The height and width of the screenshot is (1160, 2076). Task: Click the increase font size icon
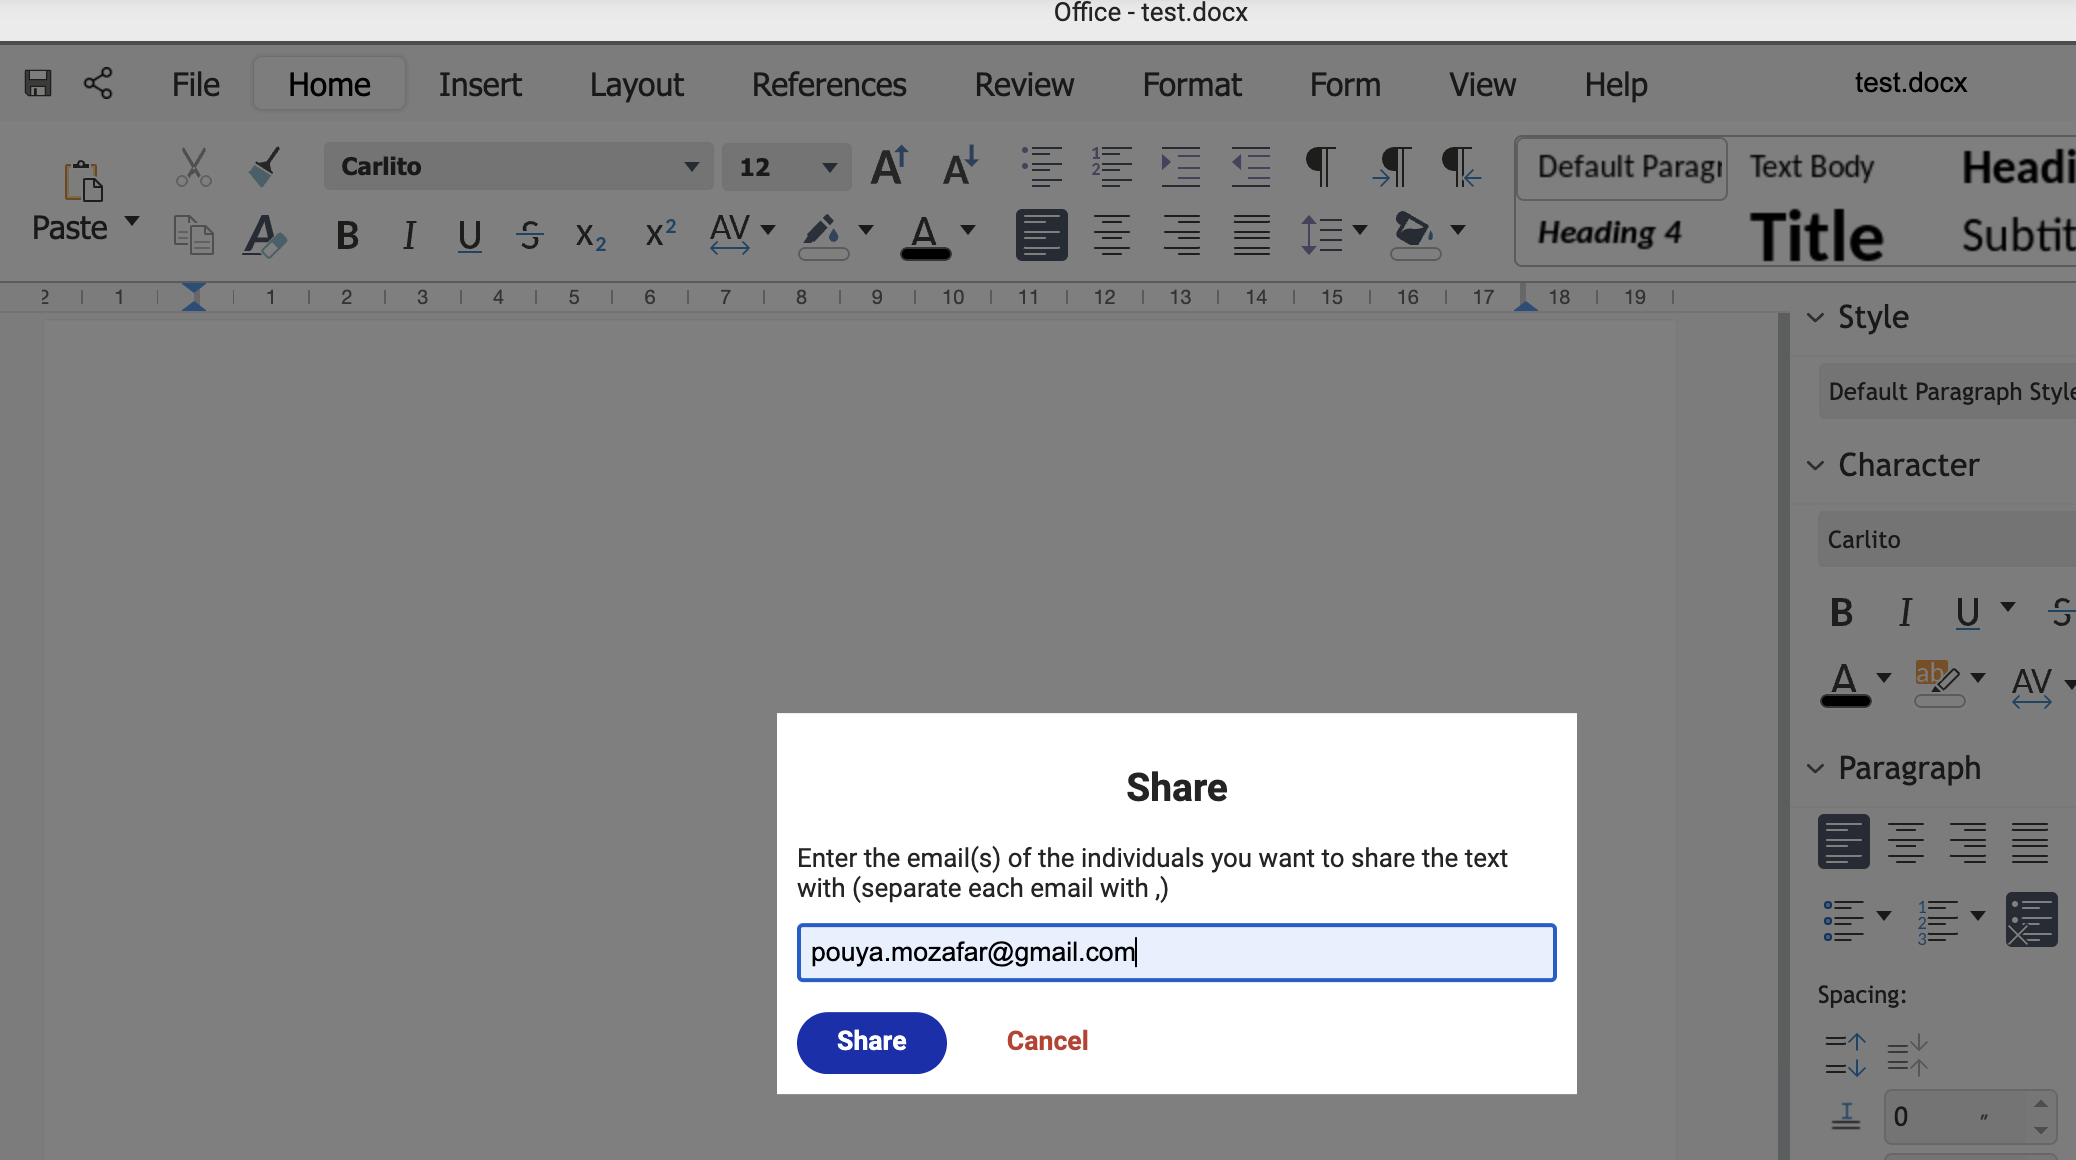(x=888, y=166)
